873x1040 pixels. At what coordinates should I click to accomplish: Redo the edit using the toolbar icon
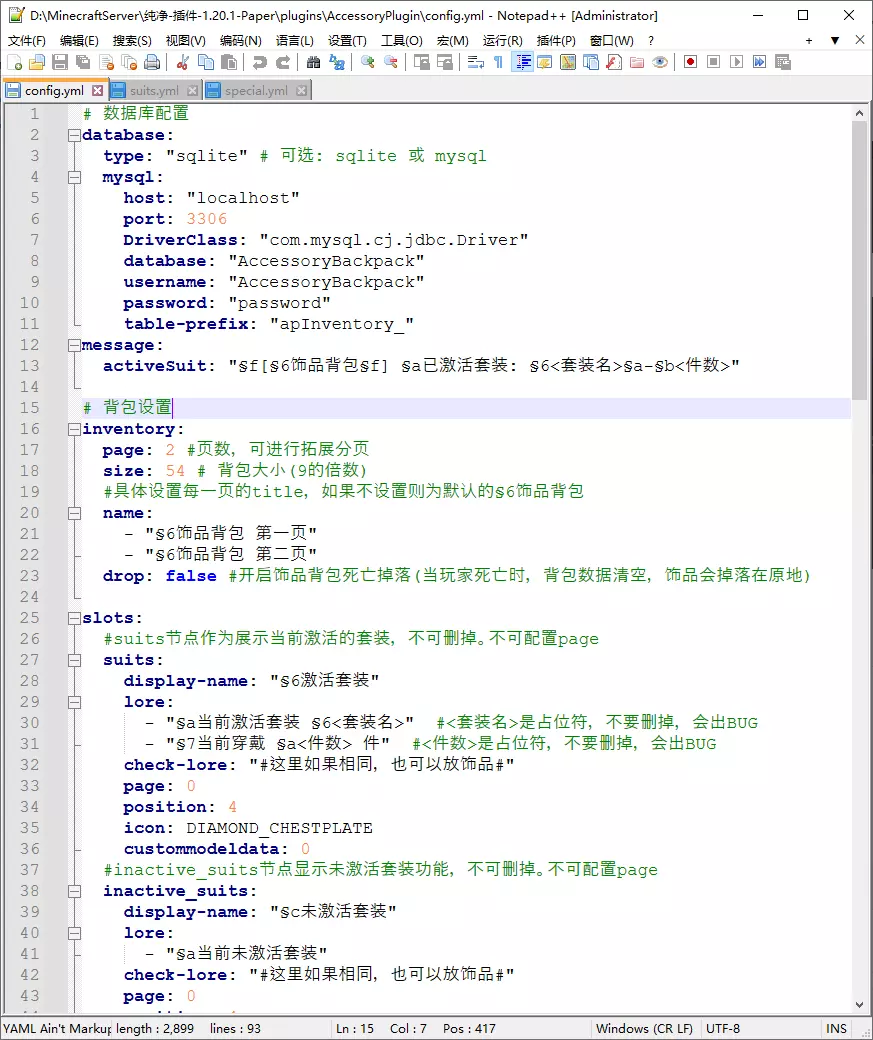tap(283, 62)
